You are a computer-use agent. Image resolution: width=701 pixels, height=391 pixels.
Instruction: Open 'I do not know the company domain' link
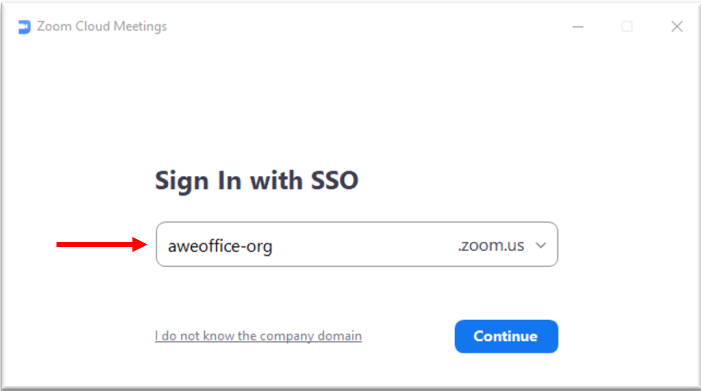click(x=258, y=336)
